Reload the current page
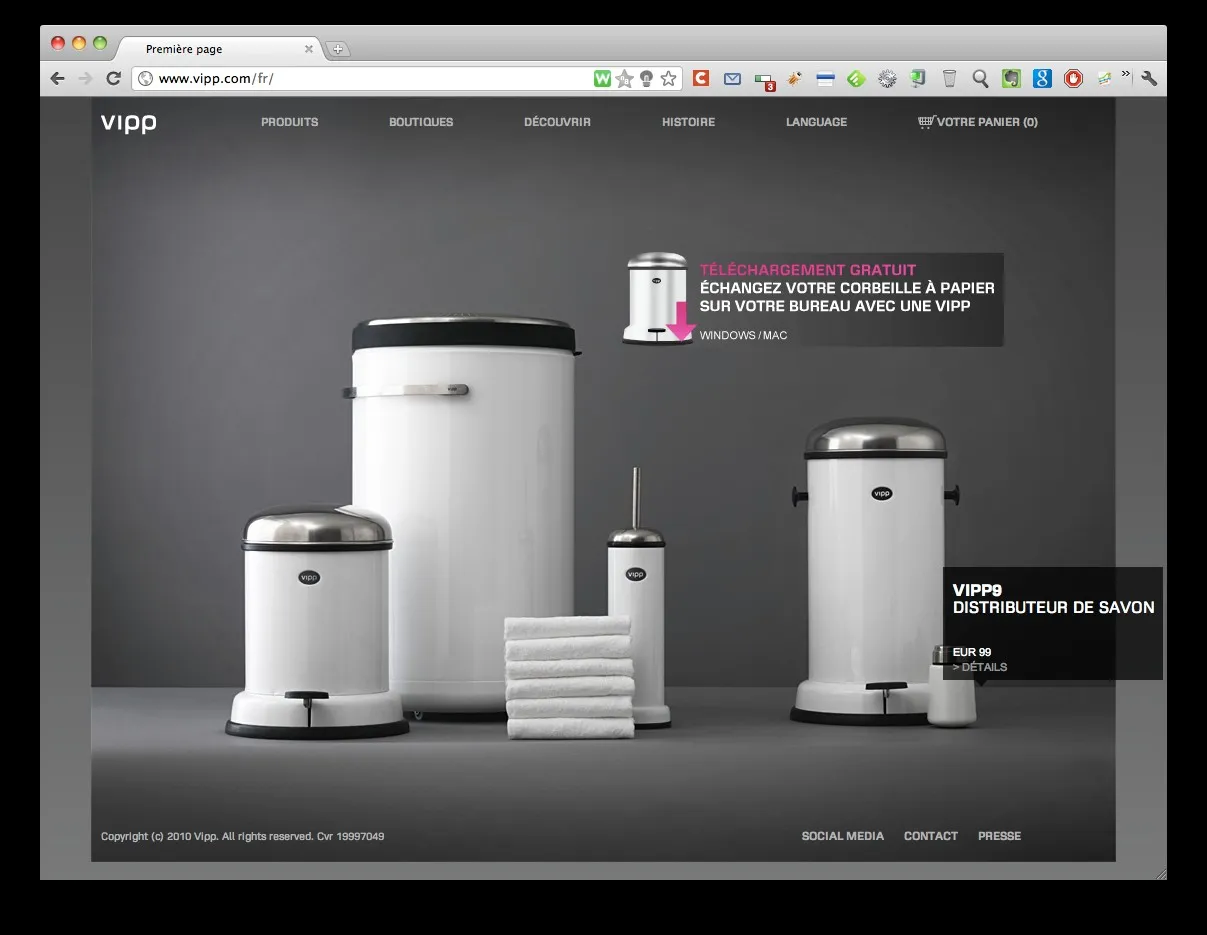This screenshot has height=935, width=1207. pos(113,78)
